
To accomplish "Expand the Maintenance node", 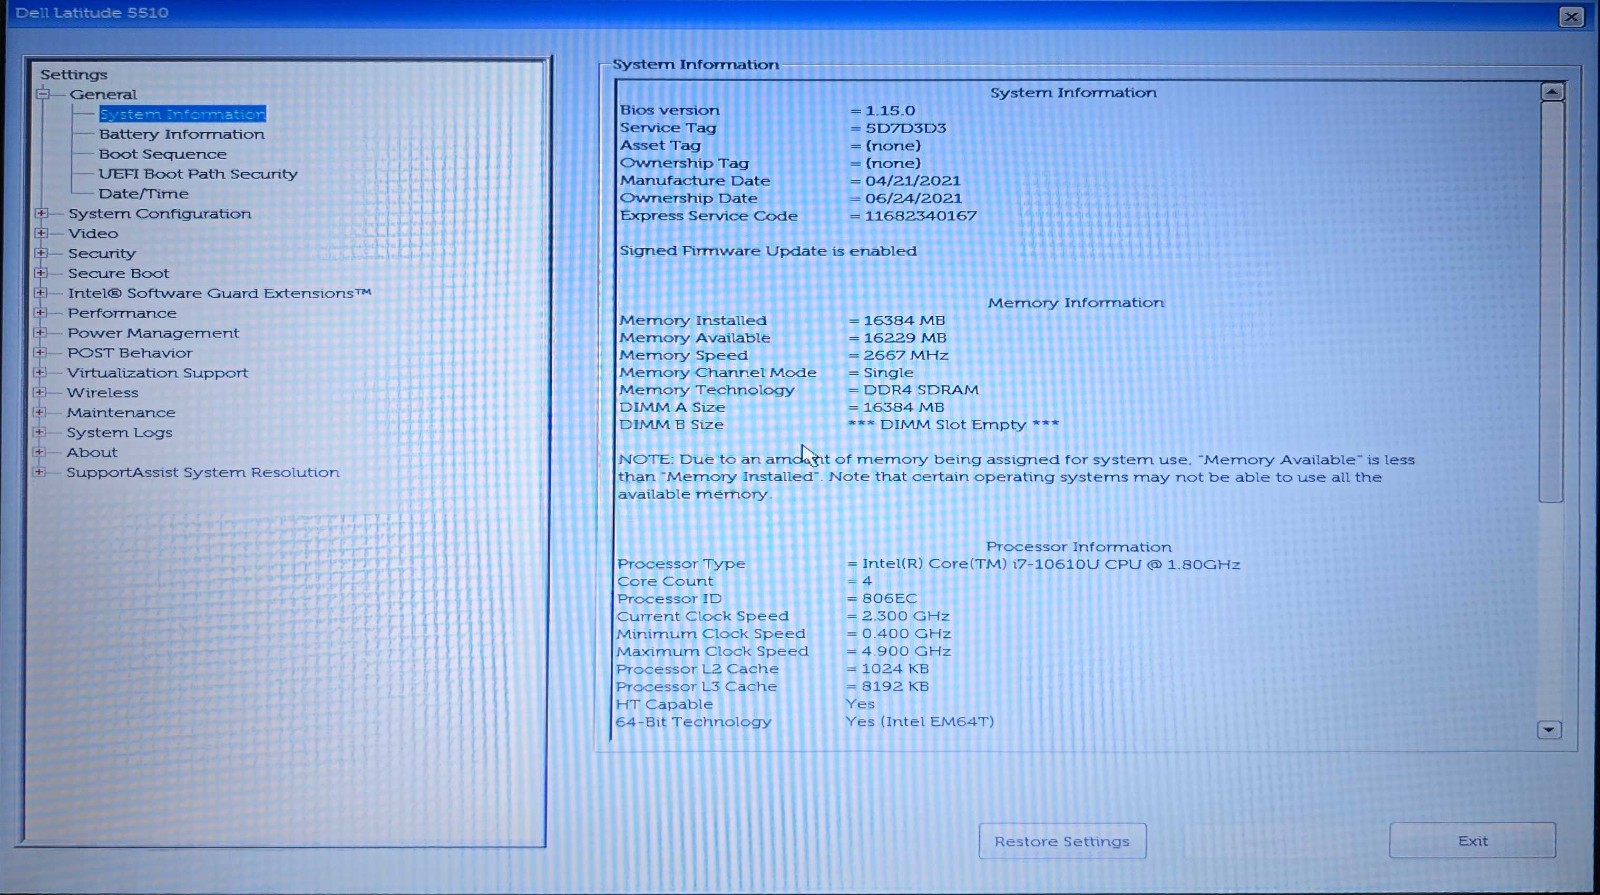I will [x=40, y=412].
